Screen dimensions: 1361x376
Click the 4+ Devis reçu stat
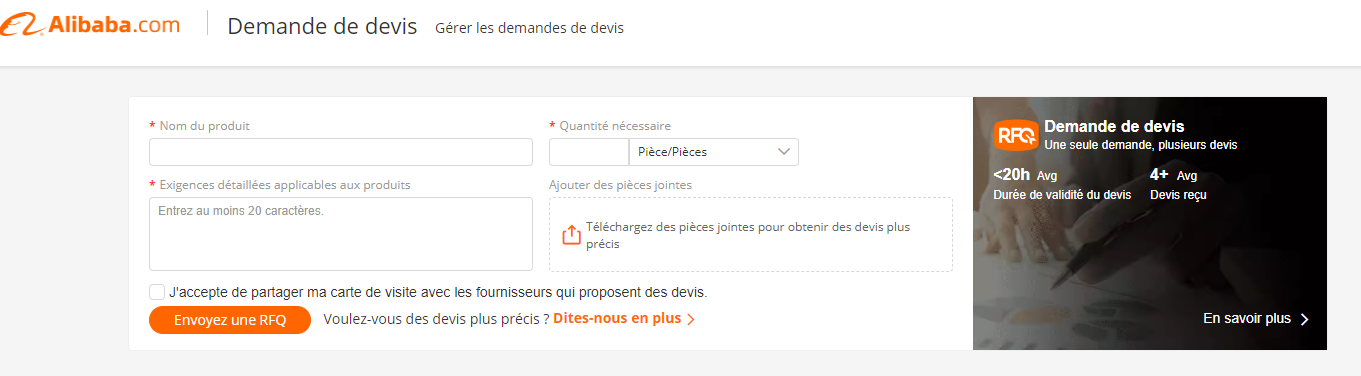1178,184
